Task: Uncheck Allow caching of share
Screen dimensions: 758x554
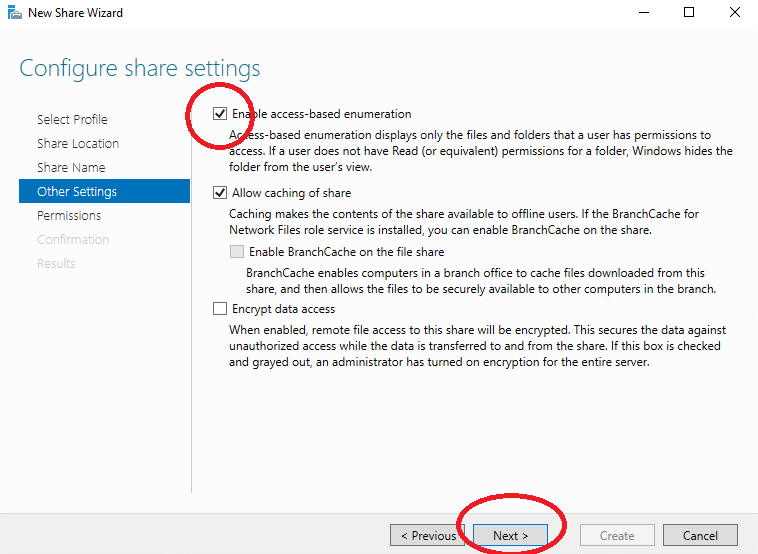Action: [220, 193]
